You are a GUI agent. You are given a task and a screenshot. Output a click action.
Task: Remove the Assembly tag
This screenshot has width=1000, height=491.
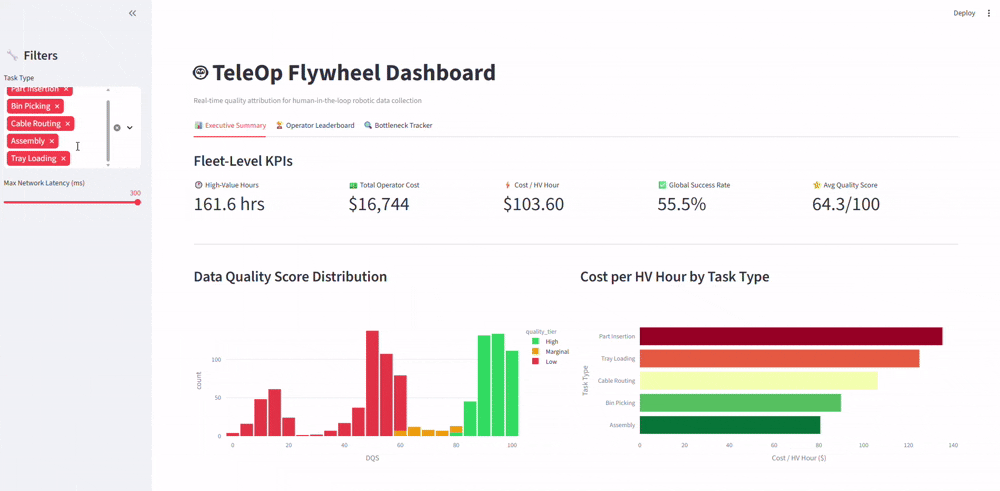52,141
